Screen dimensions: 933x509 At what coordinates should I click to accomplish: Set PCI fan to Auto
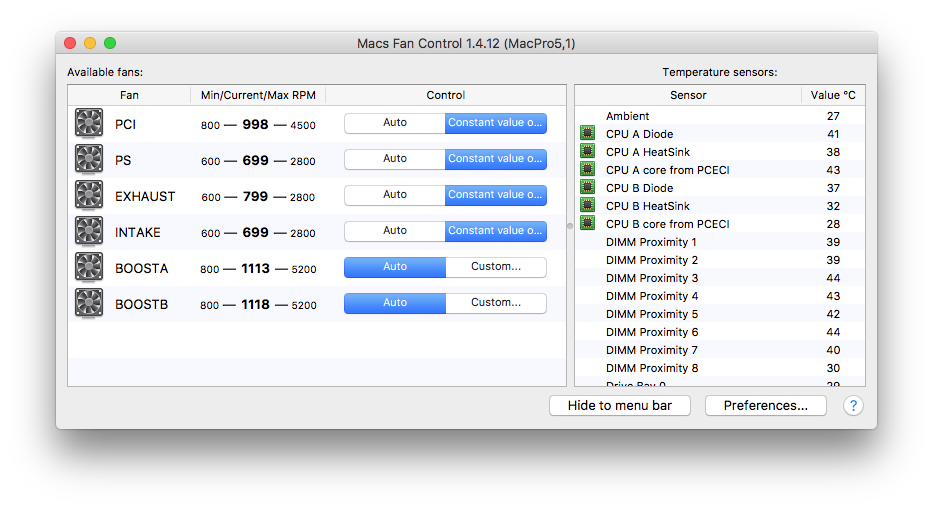395,123
